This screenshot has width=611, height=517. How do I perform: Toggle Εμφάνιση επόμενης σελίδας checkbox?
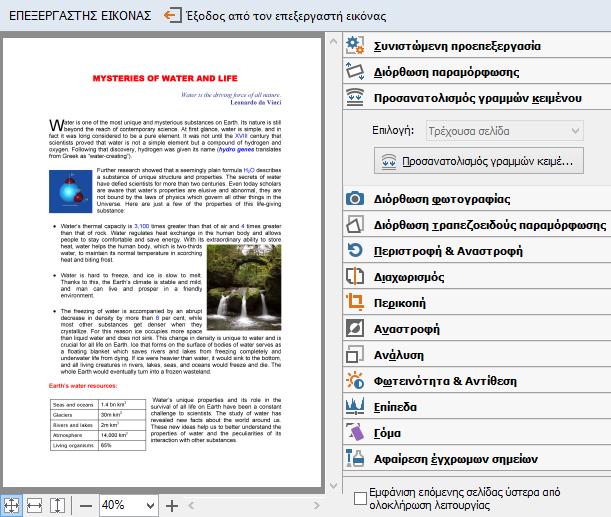pos(360,499)
